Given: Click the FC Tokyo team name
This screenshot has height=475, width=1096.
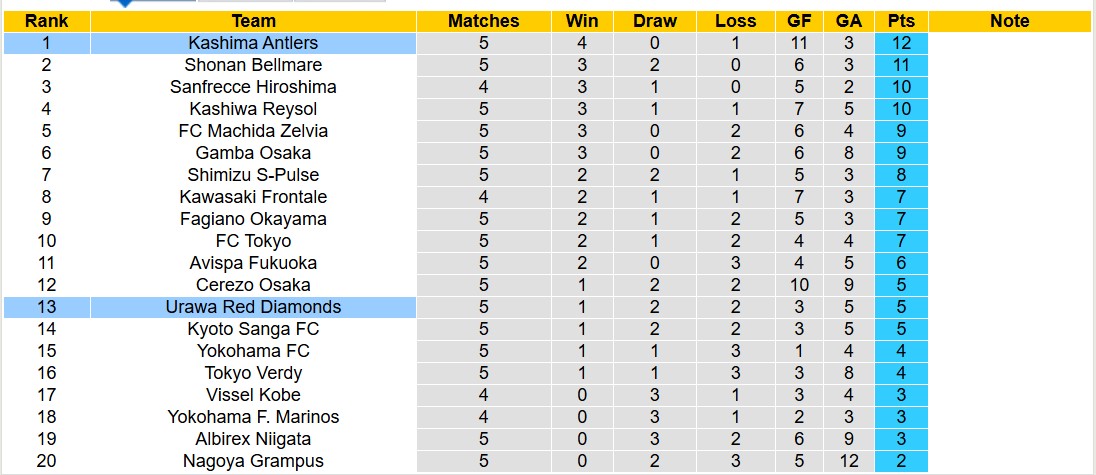Looking at the screenshot, I should pyautogui.click(x=253, y=241).
